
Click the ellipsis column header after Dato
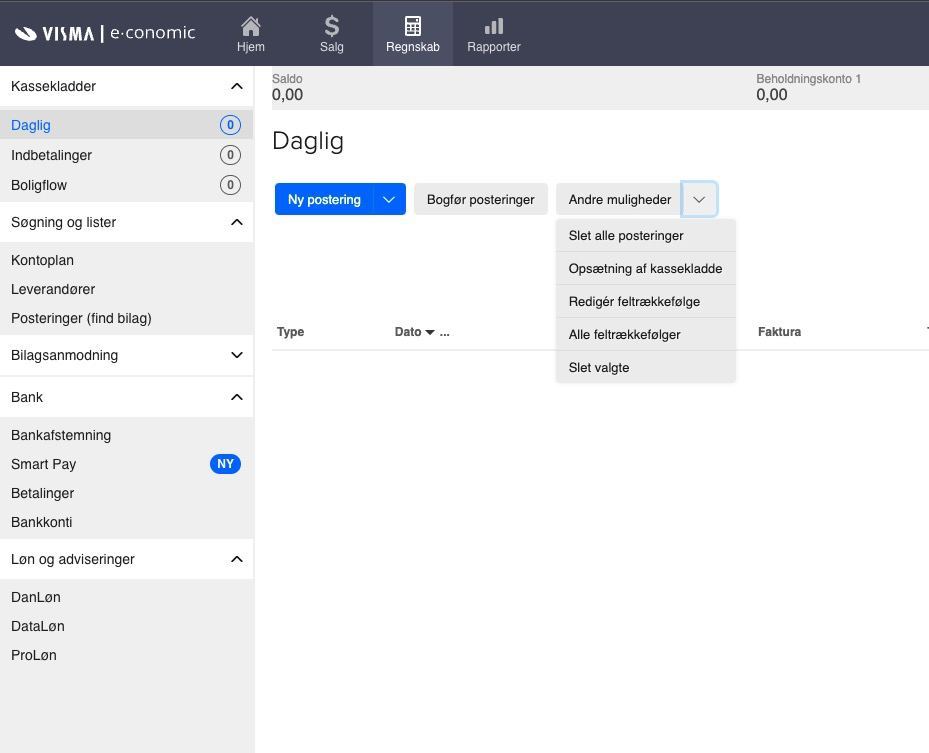click(x=444, y=333)
